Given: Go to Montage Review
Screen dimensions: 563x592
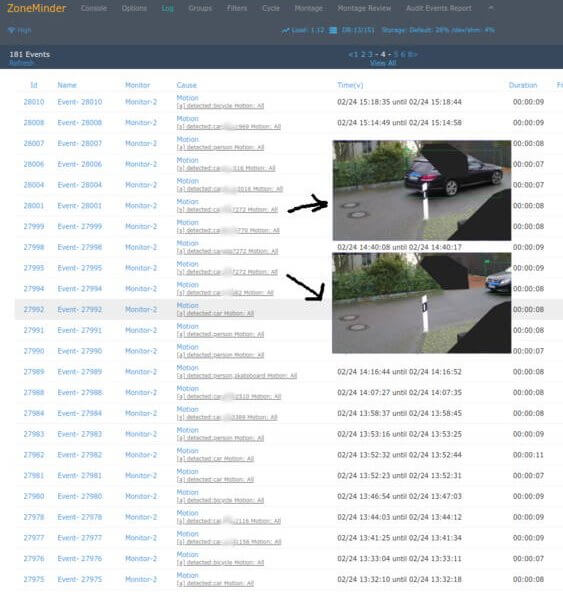Looking at the screenshot, I should (364, 8).
